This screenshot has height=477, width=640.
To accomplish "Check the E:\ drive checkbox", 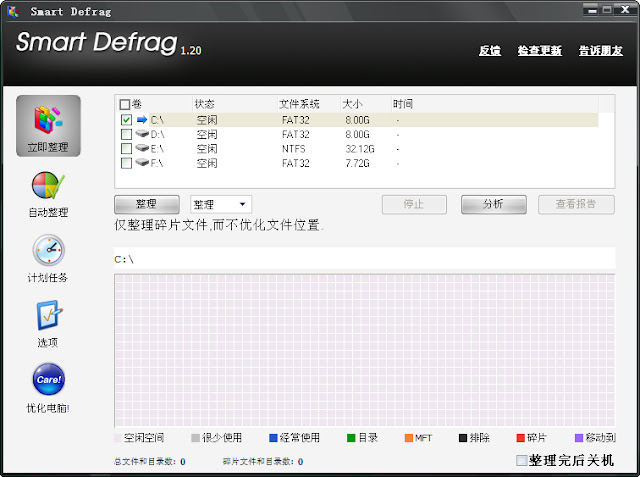I will 127,149.
